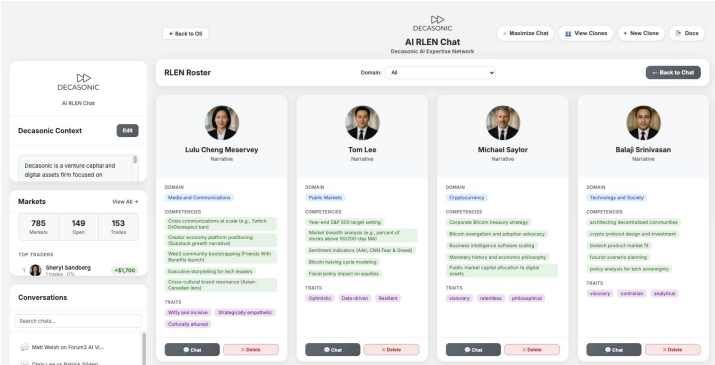Click the RLEN Roster heading
Viewport: 715px width, 365px height.
coord(187,73)
